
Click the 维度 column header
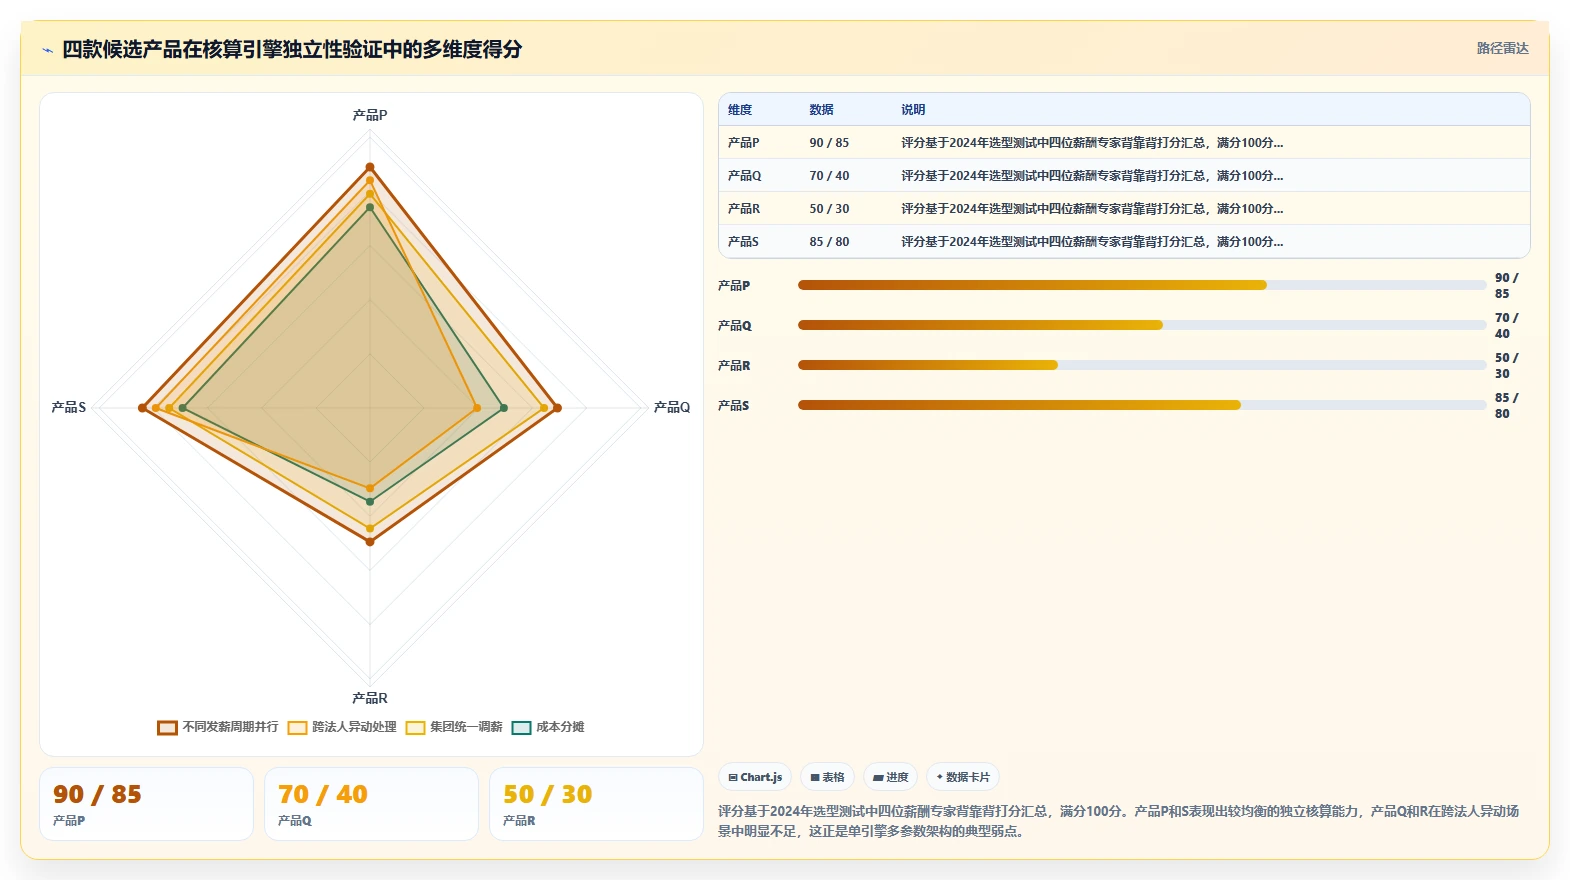tap(740, 110)
